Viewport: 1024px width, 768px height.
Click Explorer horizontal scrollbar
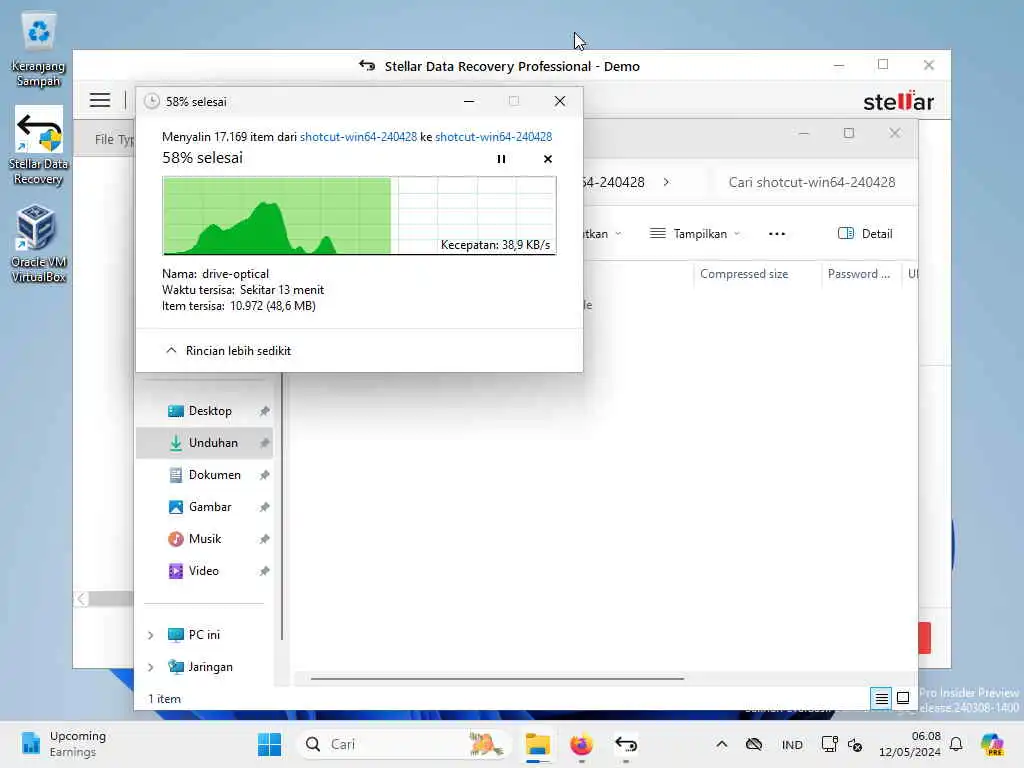[498, 679]
